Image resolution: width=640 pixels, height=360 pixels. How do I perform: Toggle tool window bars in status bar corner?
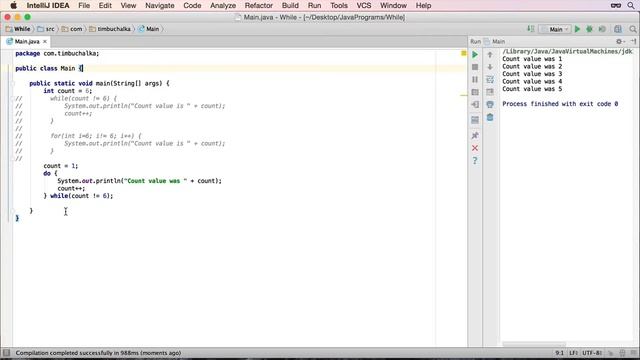pyautogui.click(x=6, y=353)
